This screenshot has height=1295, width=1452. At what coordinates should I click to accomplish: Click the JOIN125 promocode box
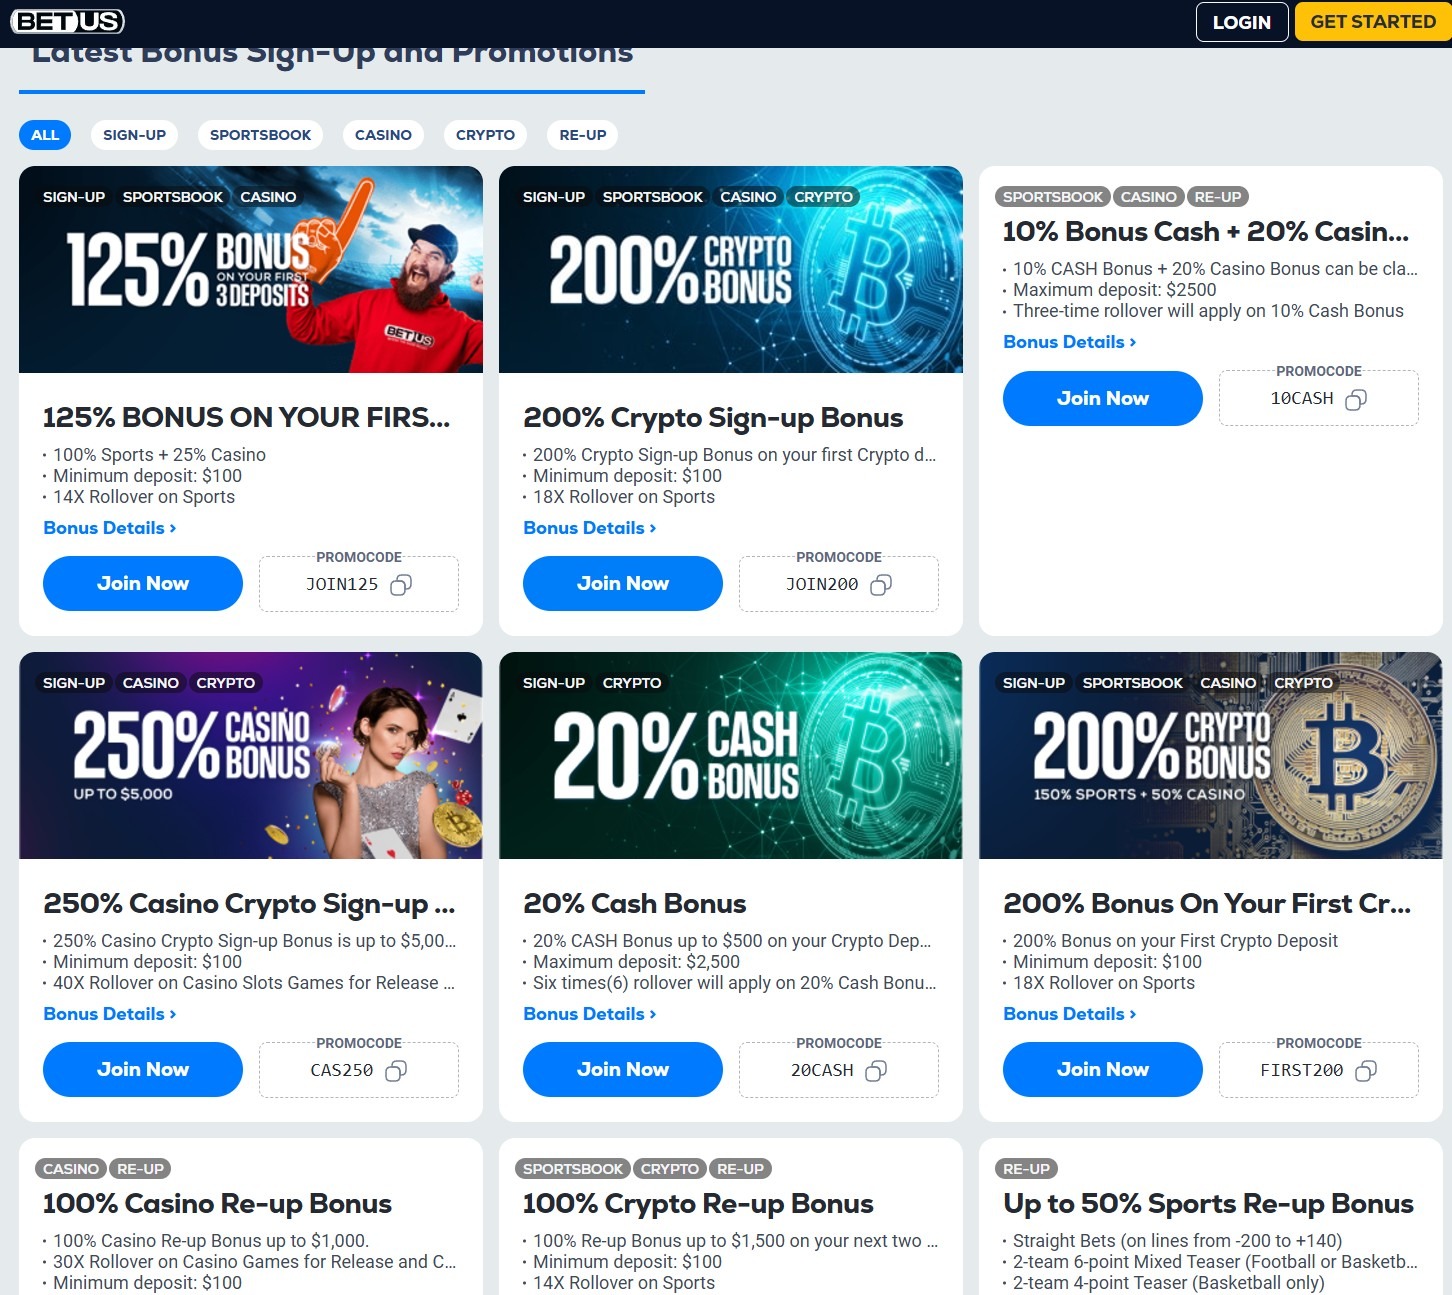(359, 584)
